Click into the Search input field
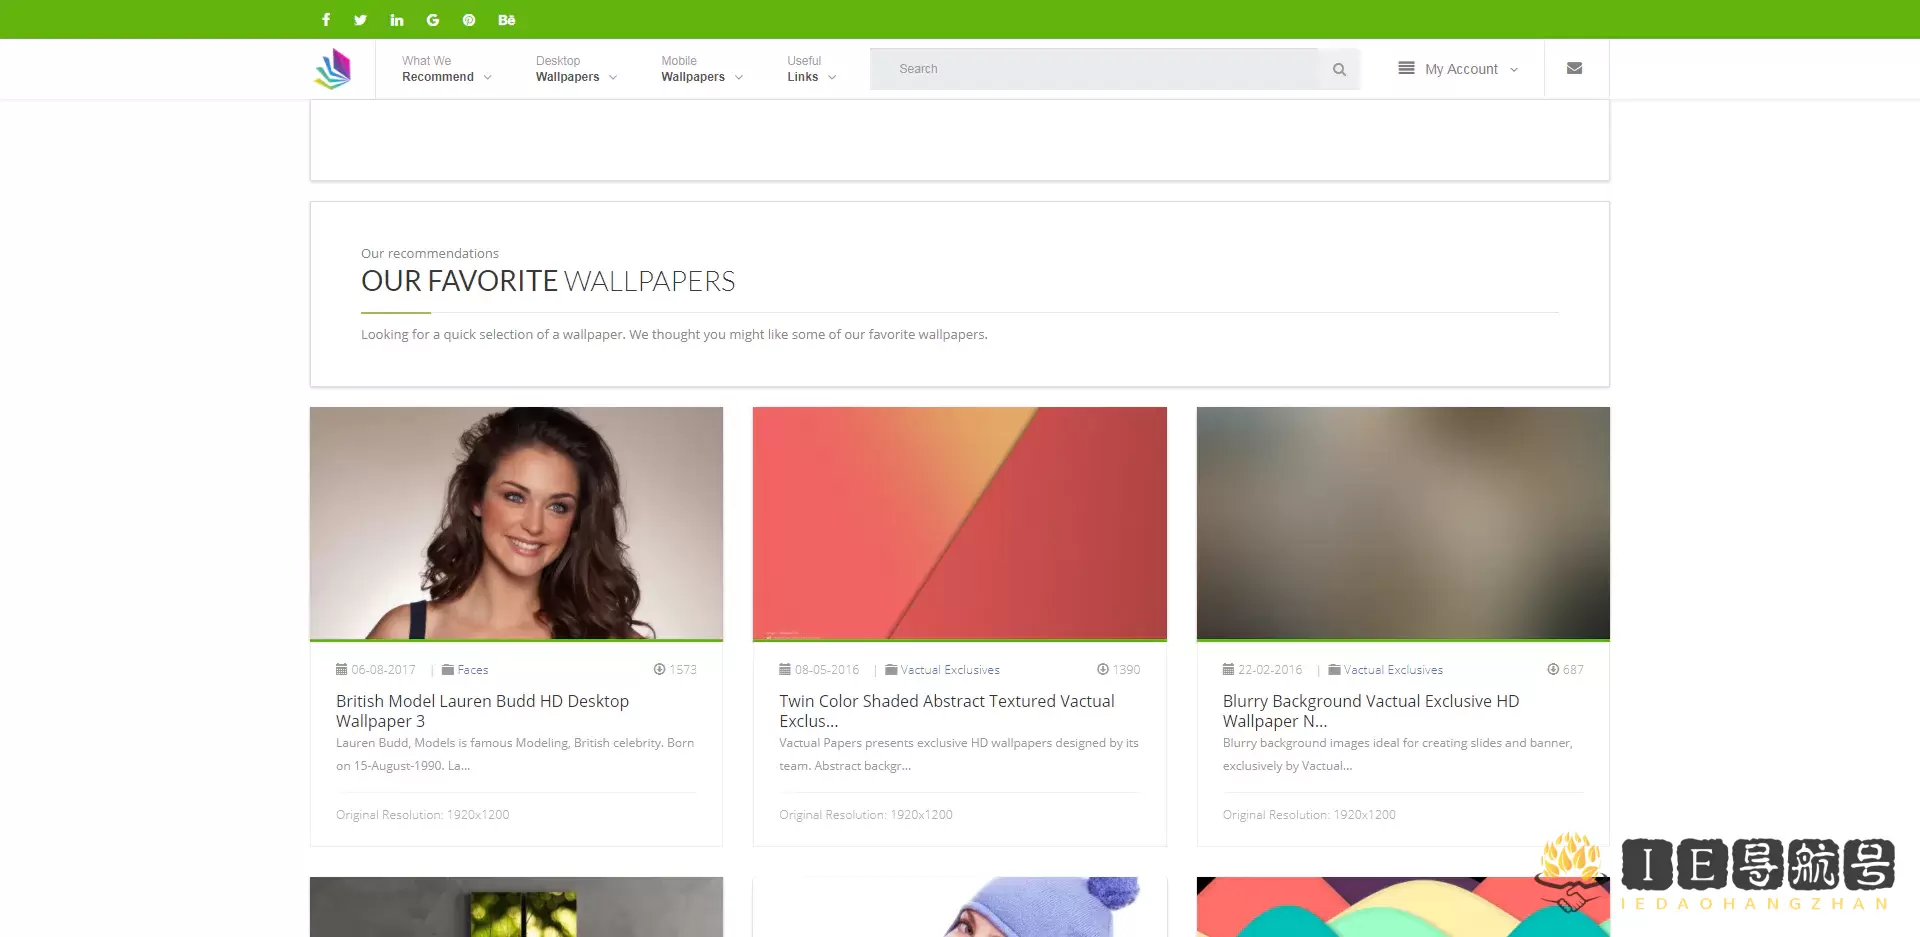1920x937 pixels. click(x=1095, y=69)
